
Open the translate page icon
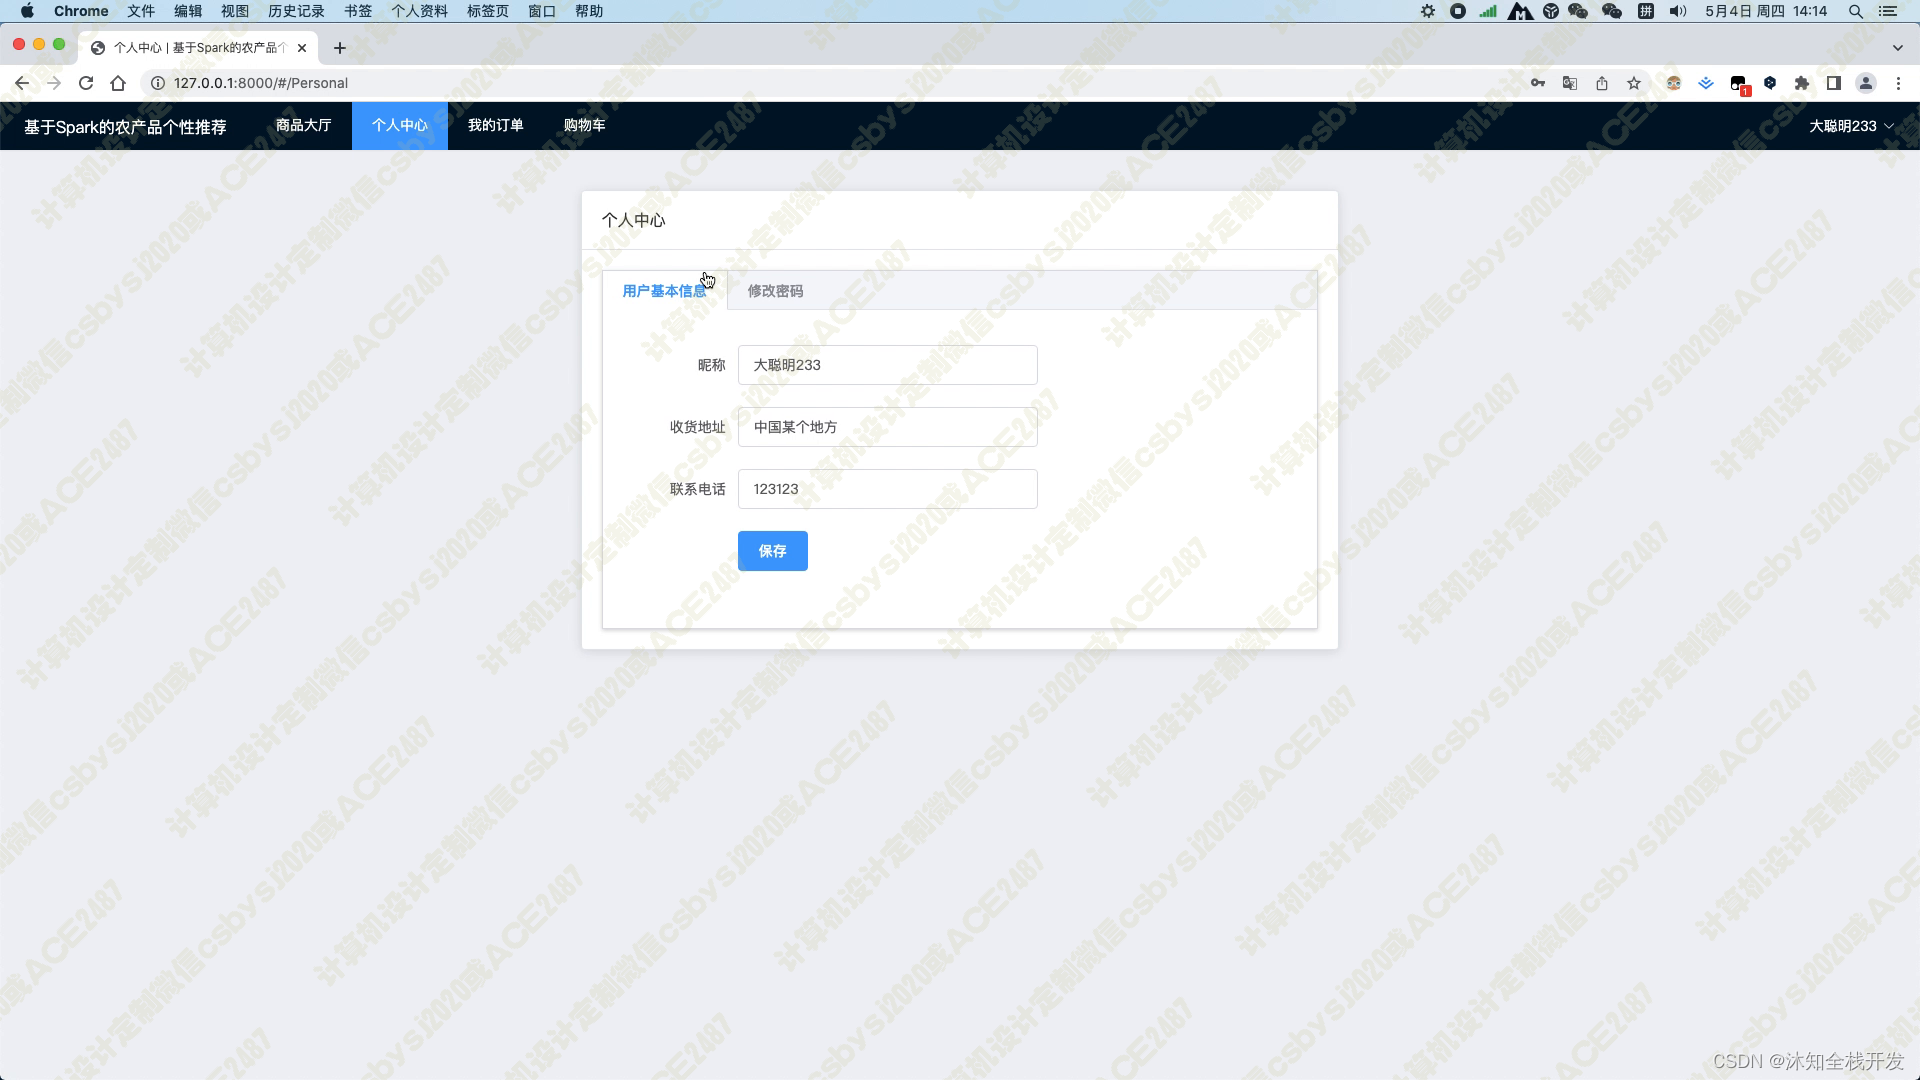click(1570, 83)
